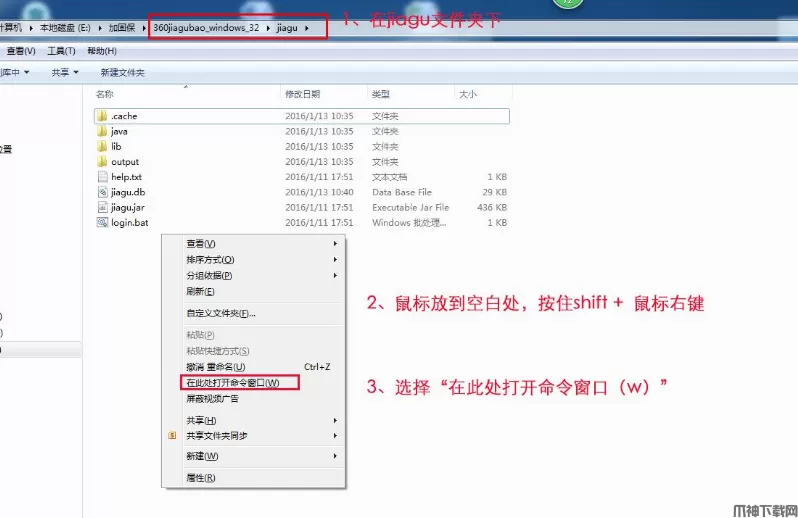
Task: Select the output folder icon
Action: (102, 162)
